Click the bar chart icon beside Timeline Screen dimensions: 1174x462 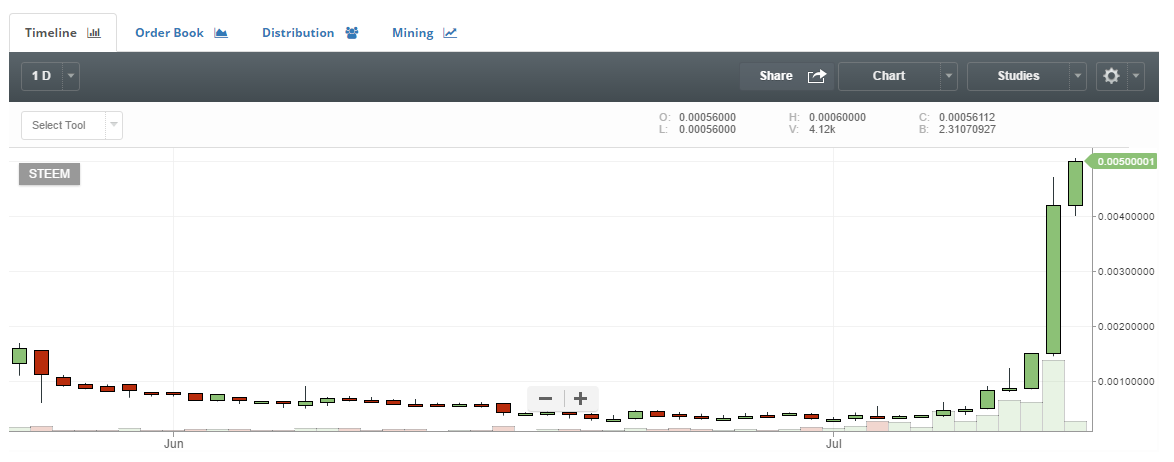click(94, 33)
